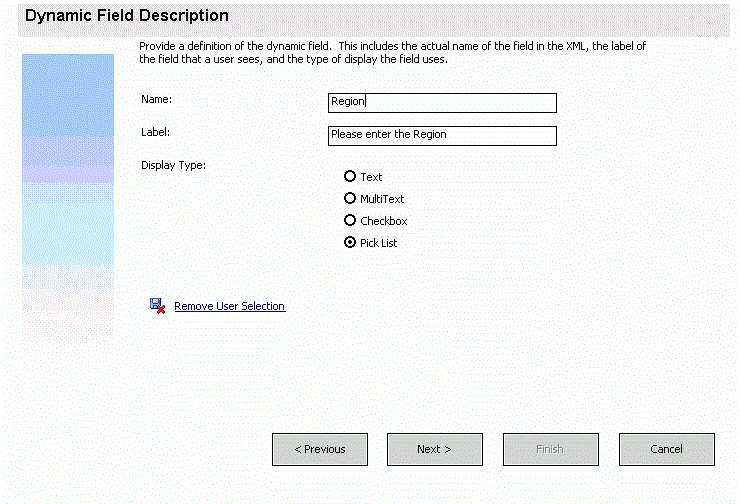Image resolution: width=740 pixels, height=504 pixels.
Task: Click the greyed-out Finish button
Action: (551, 449)
